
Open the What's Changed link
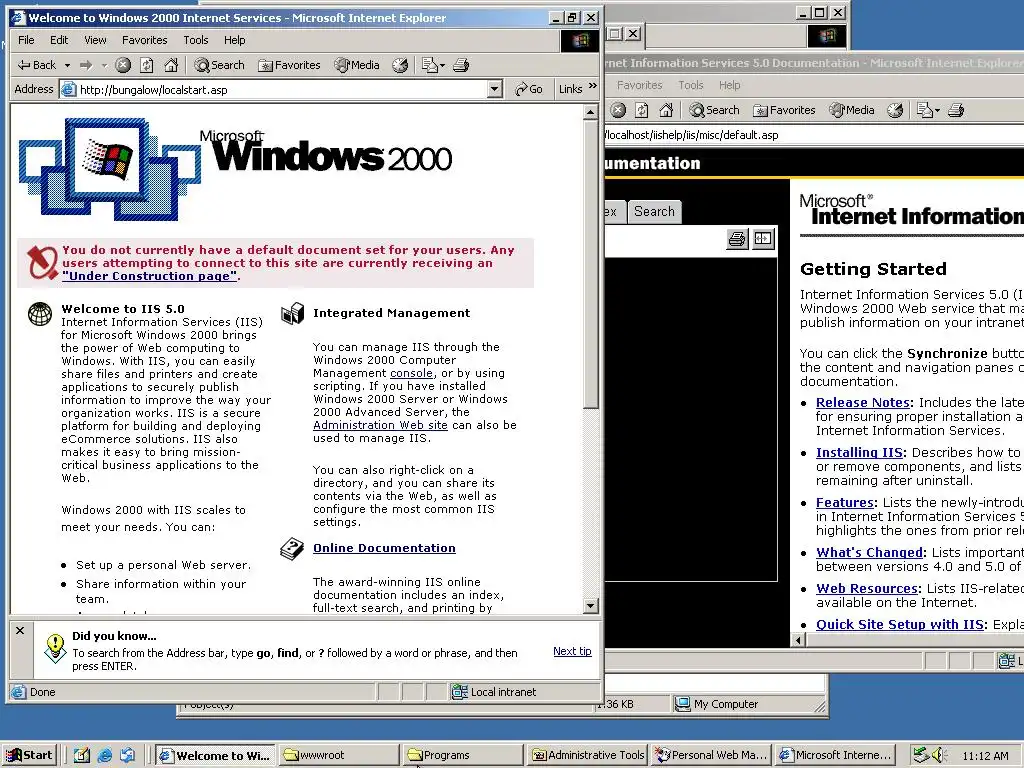click(x=869, y=552)
